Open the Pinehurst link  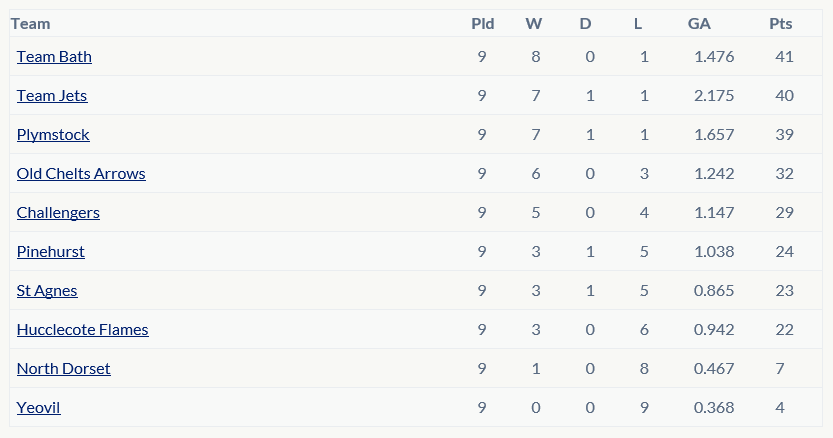[x=50, y=251]
